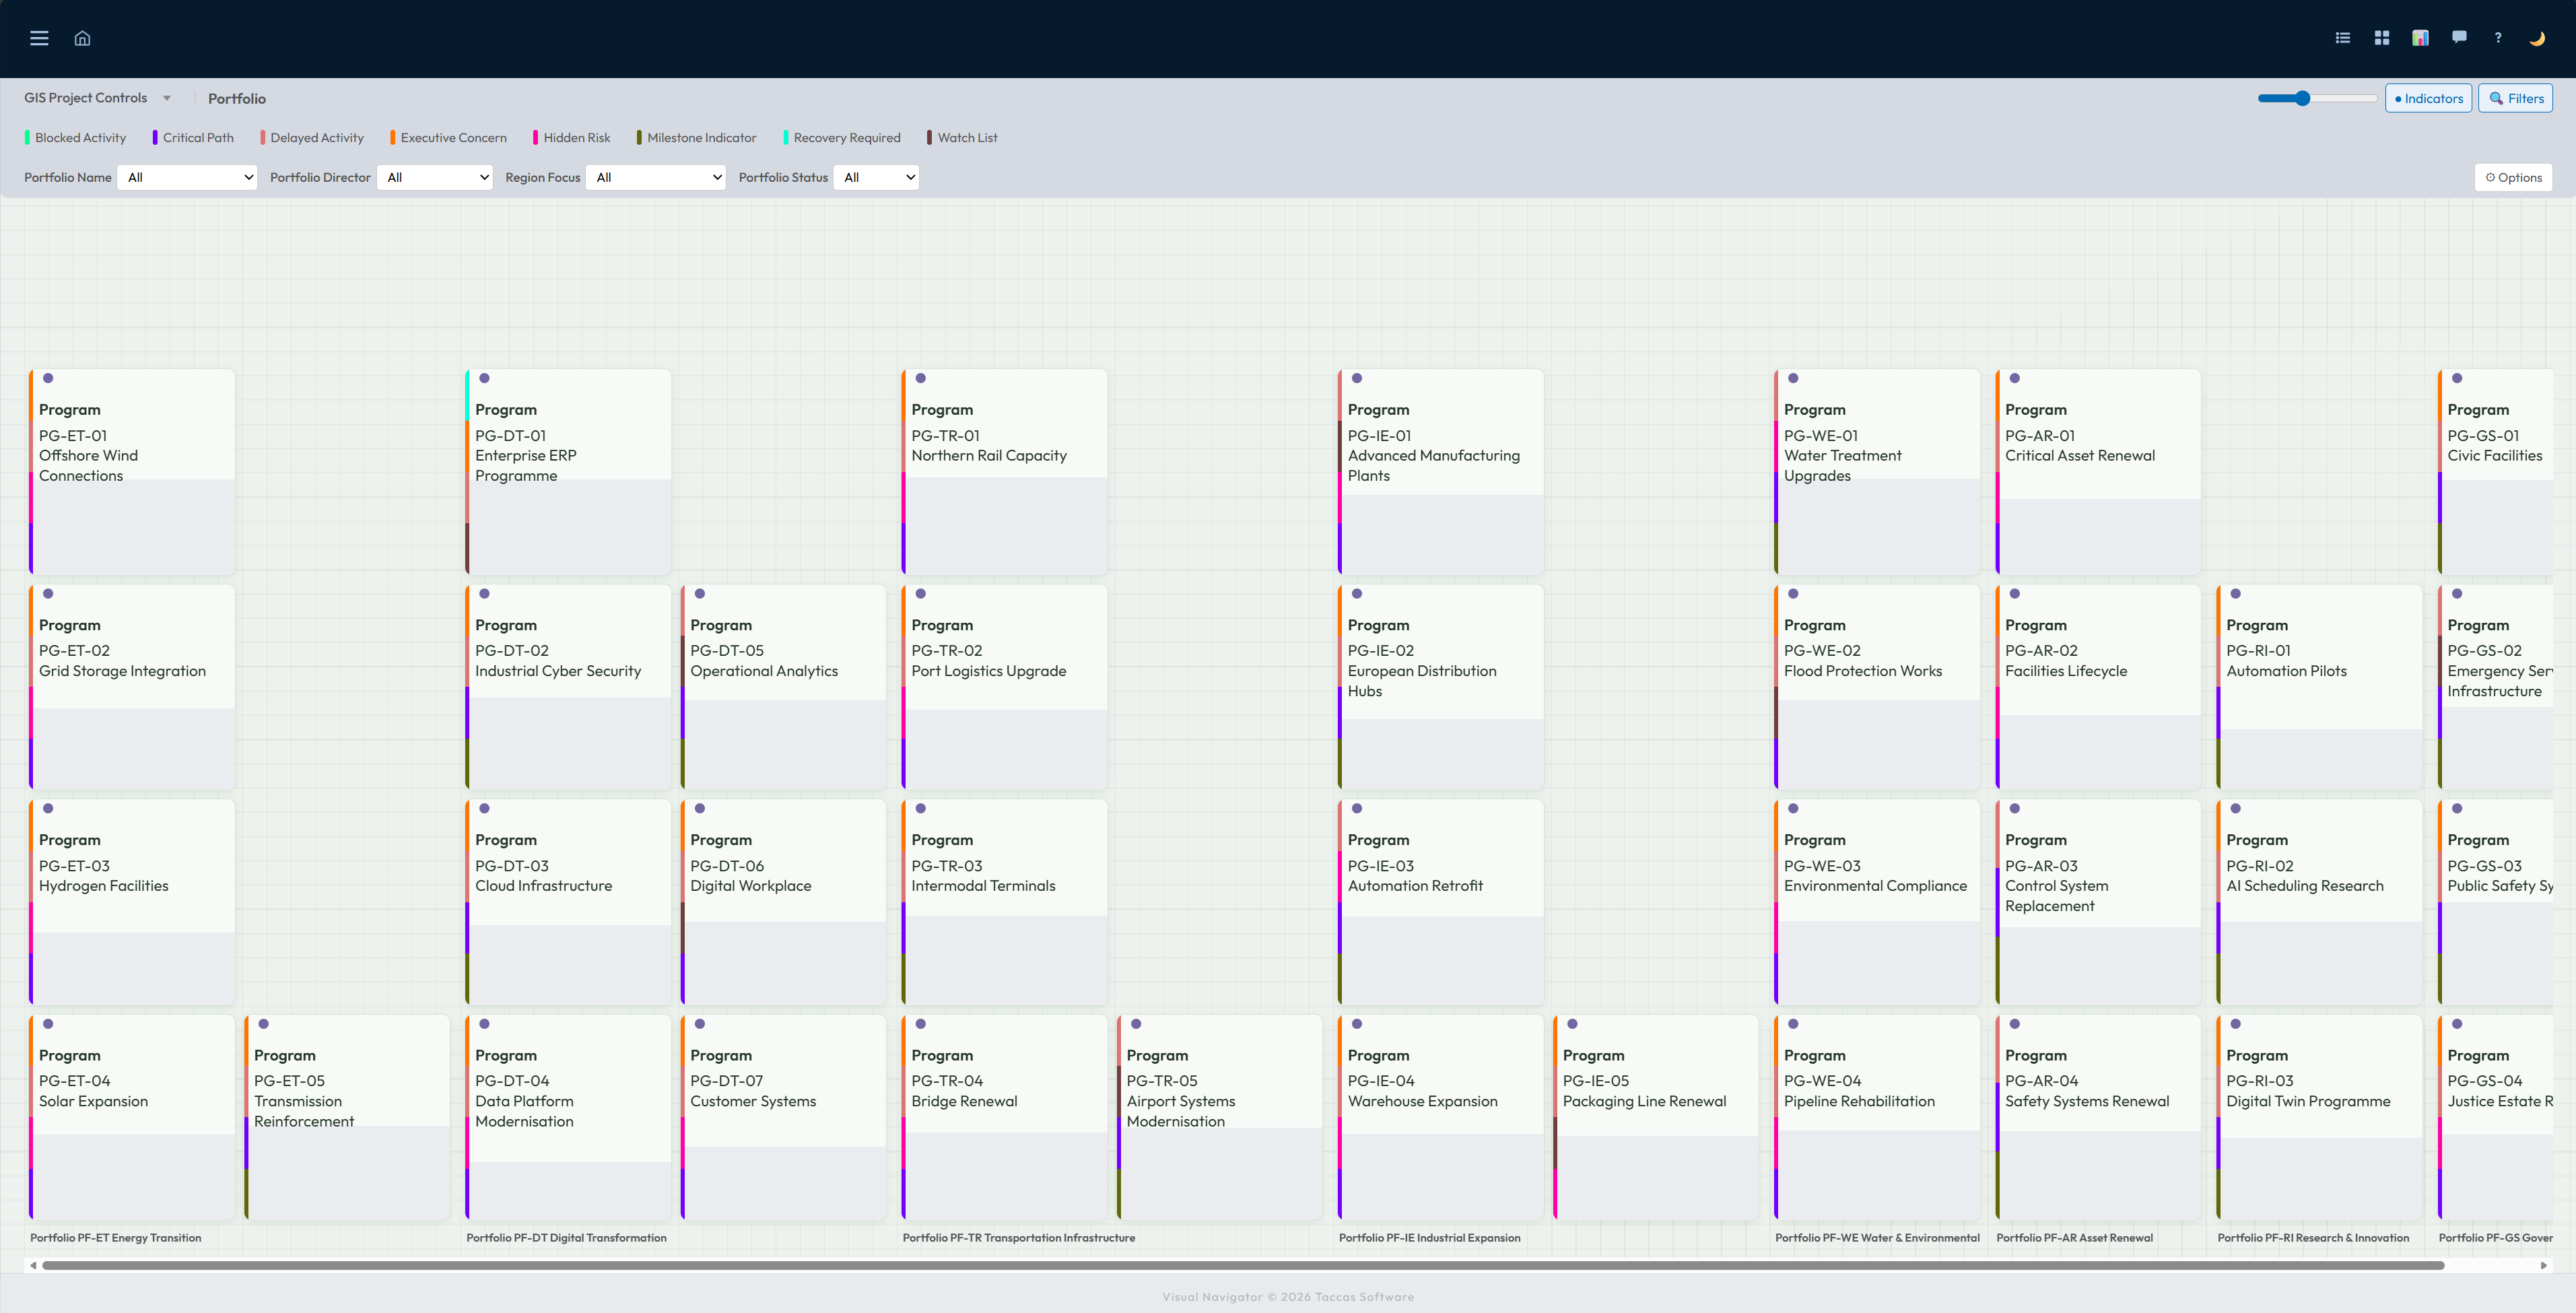2576x1313 pixels.
Task: Open Portfolio Status dropdown
Action: pos(876,177)
